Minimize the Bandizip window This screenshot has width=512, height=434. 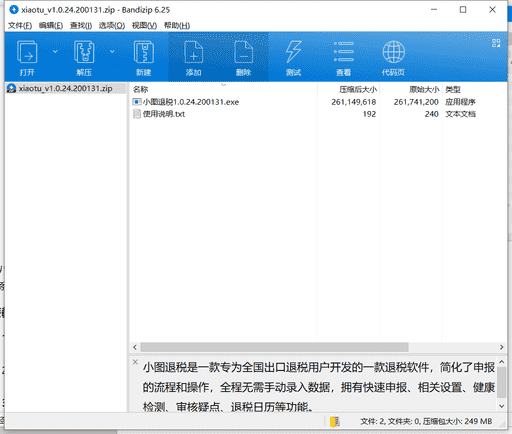click(x=434, y=10)
